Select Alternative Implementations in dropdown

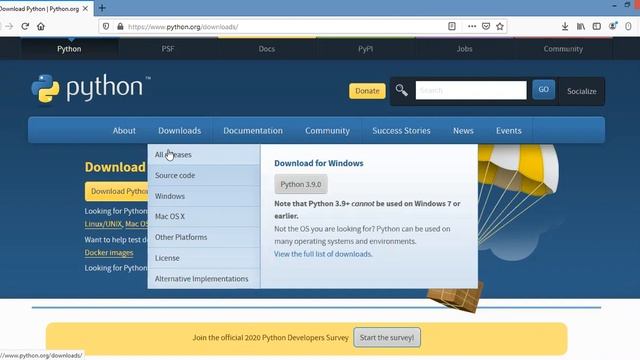point(204,279)
